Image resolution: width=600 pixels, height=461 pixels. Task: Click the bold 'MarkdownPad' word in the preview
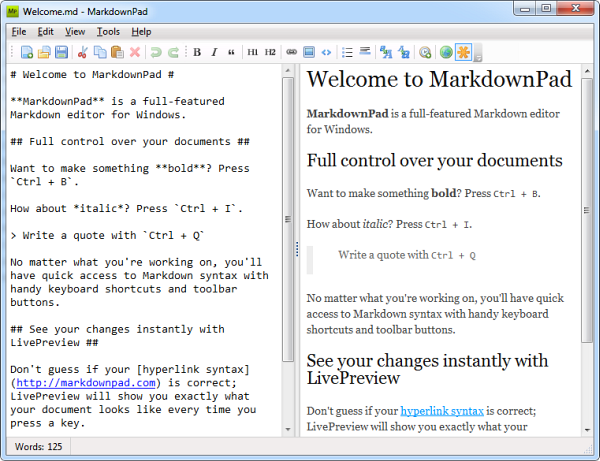coord(347,114)
